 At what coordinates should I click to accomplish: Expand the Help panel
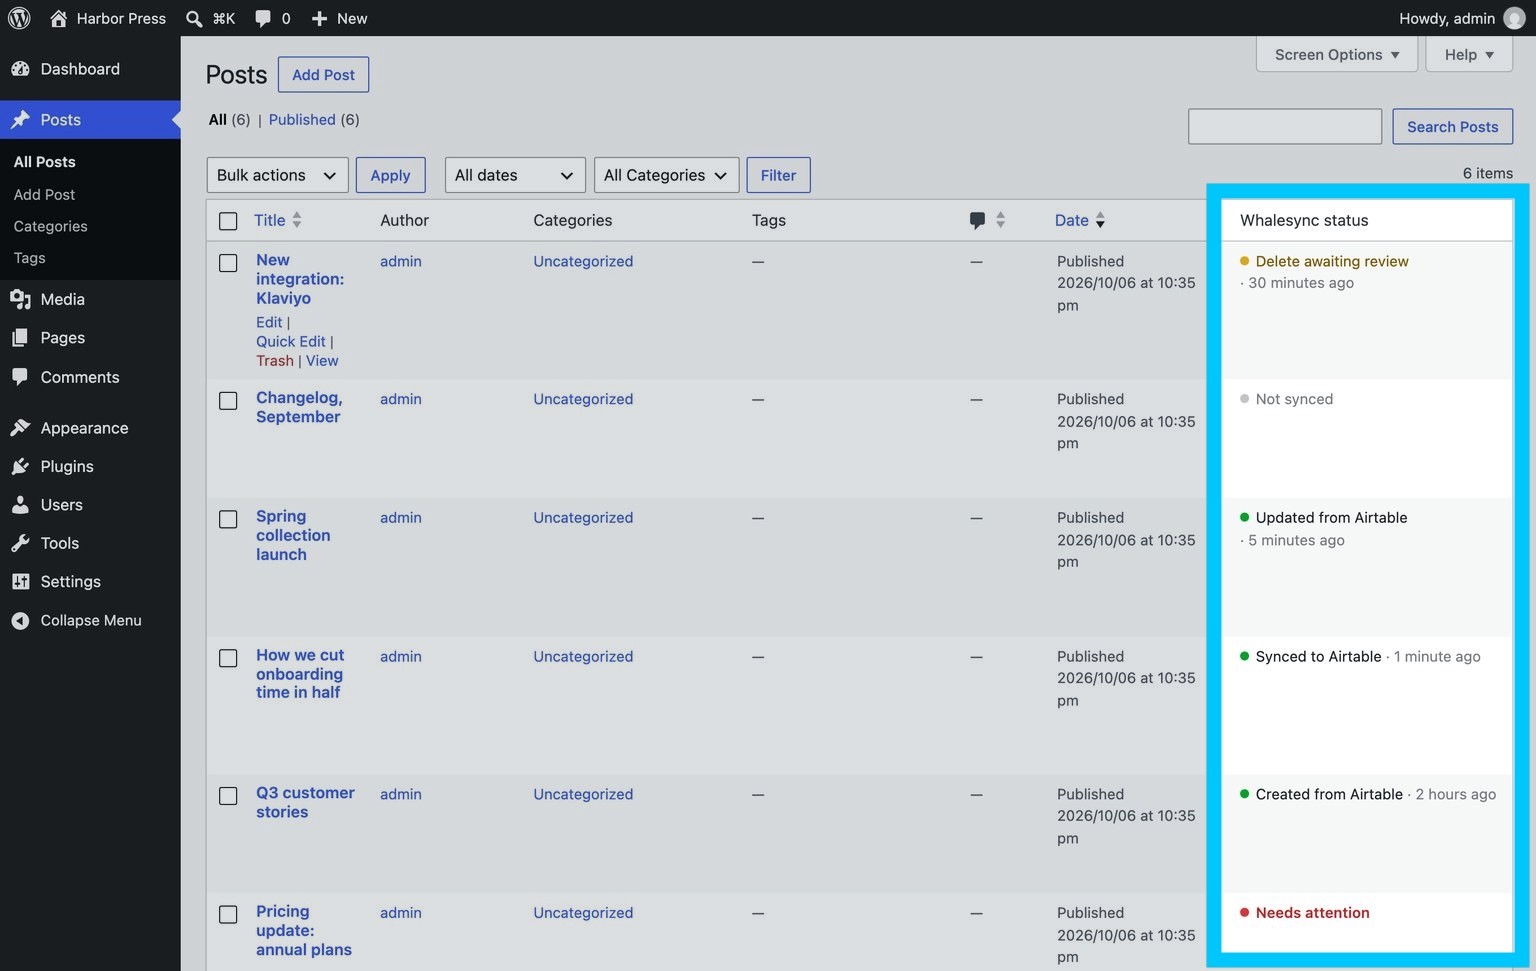1469,55
